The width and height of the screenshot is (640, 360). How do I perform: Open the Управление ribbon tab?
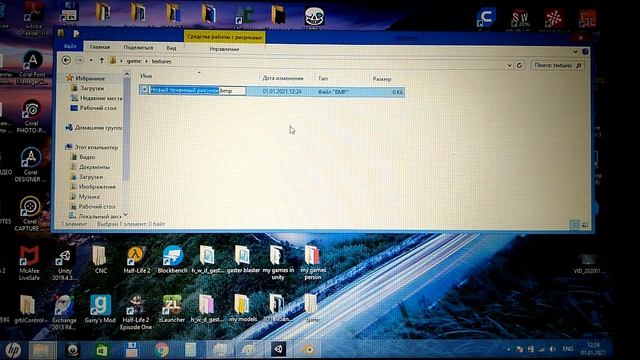[x=224, y=49]
